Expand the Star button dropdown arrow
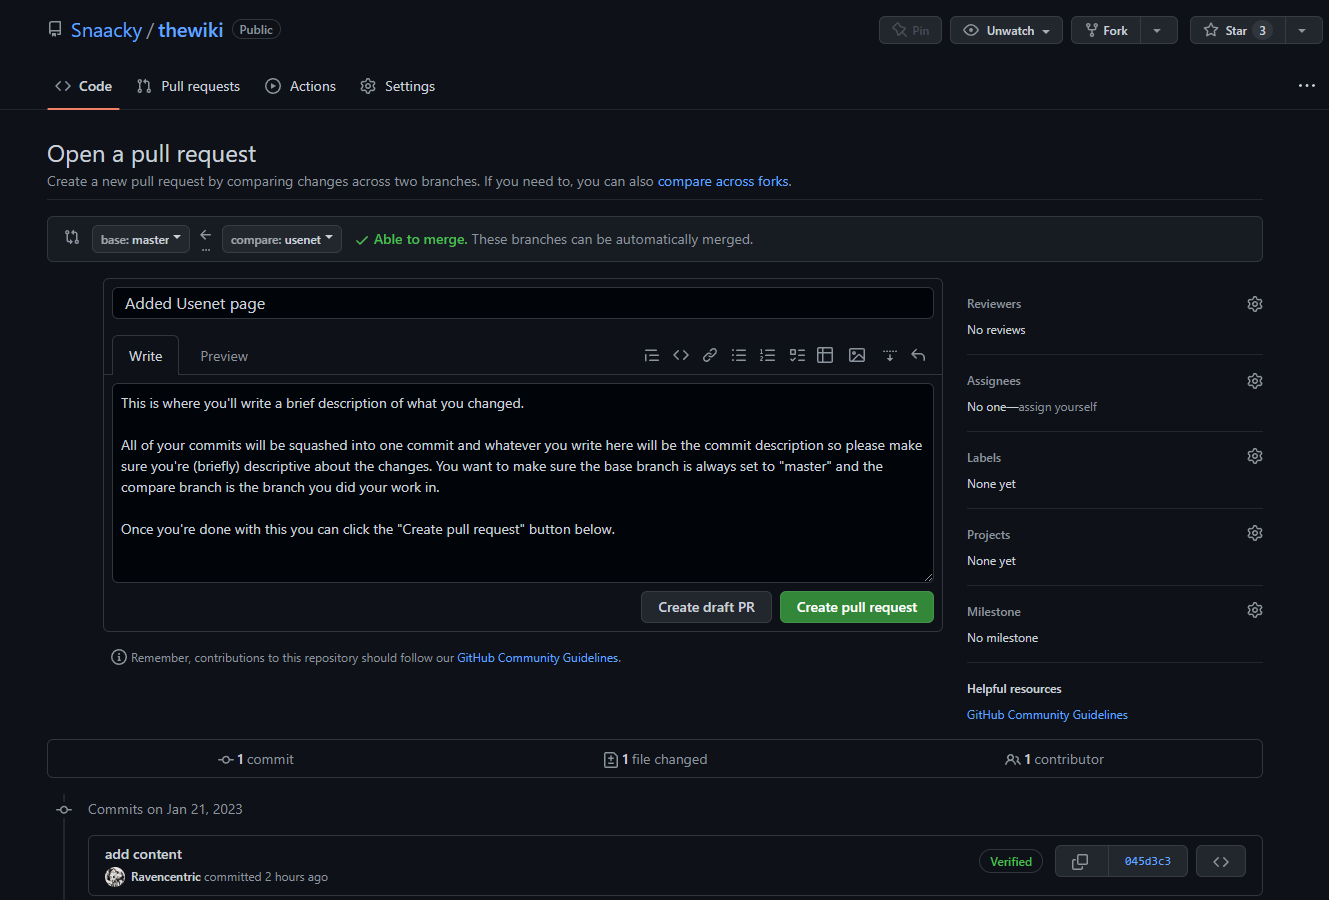 tap(1303, 30)
